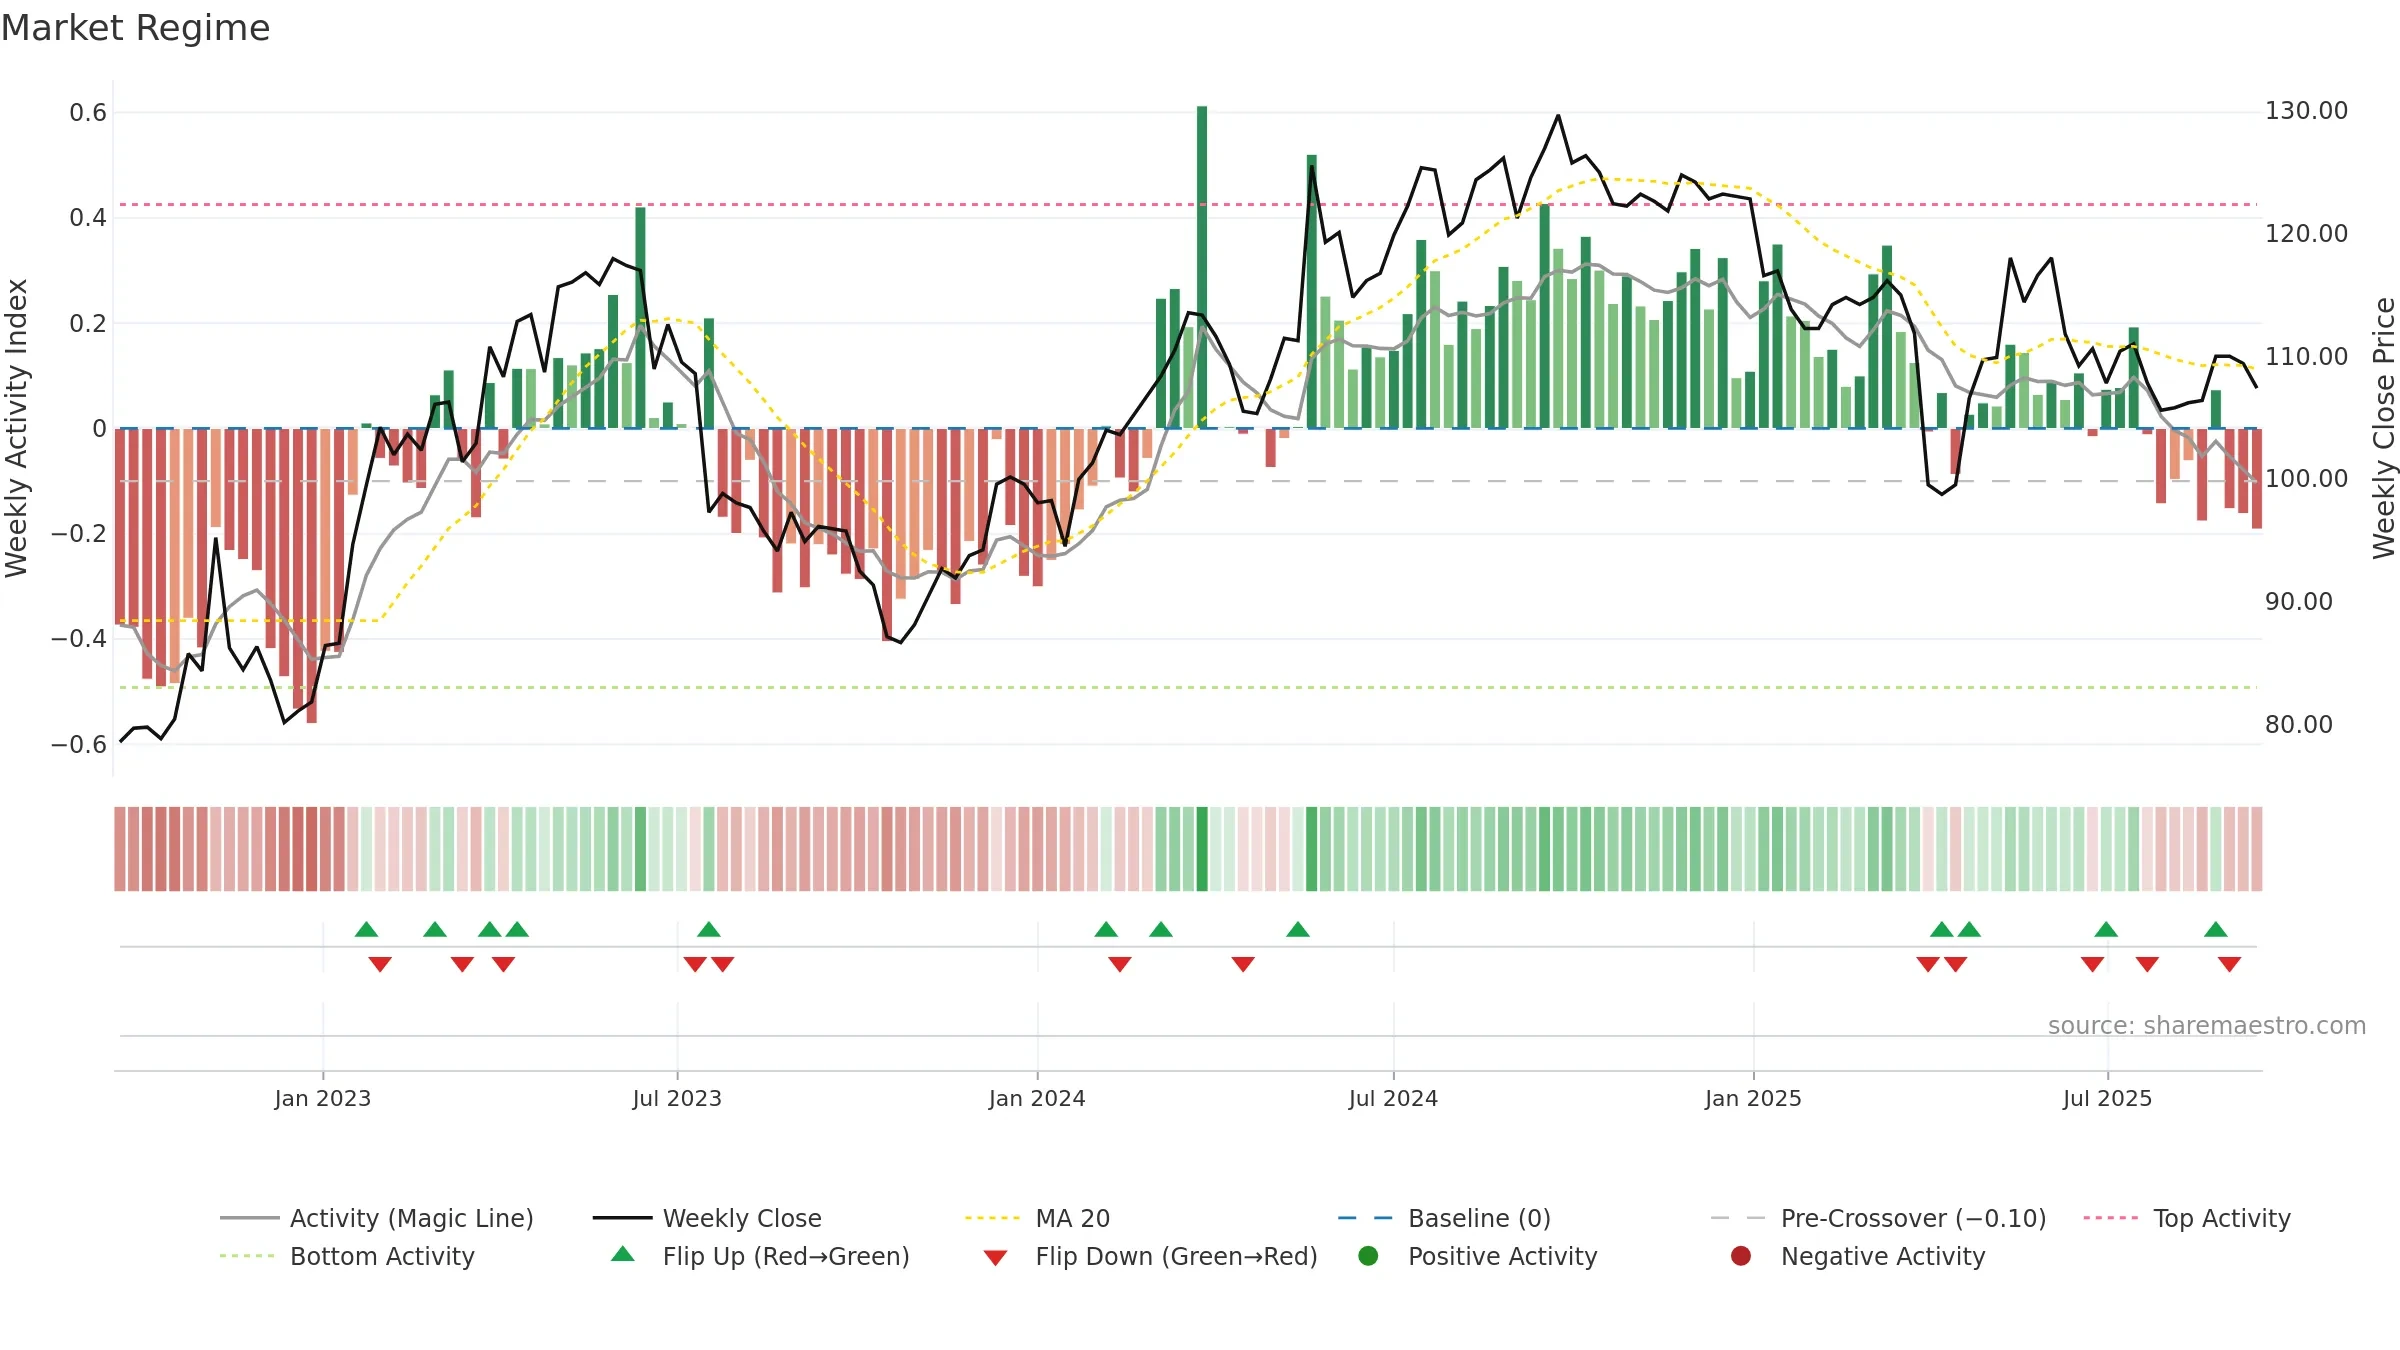
Task: Click the 100.00 price axis value
Action: (x=2306, y=479)
